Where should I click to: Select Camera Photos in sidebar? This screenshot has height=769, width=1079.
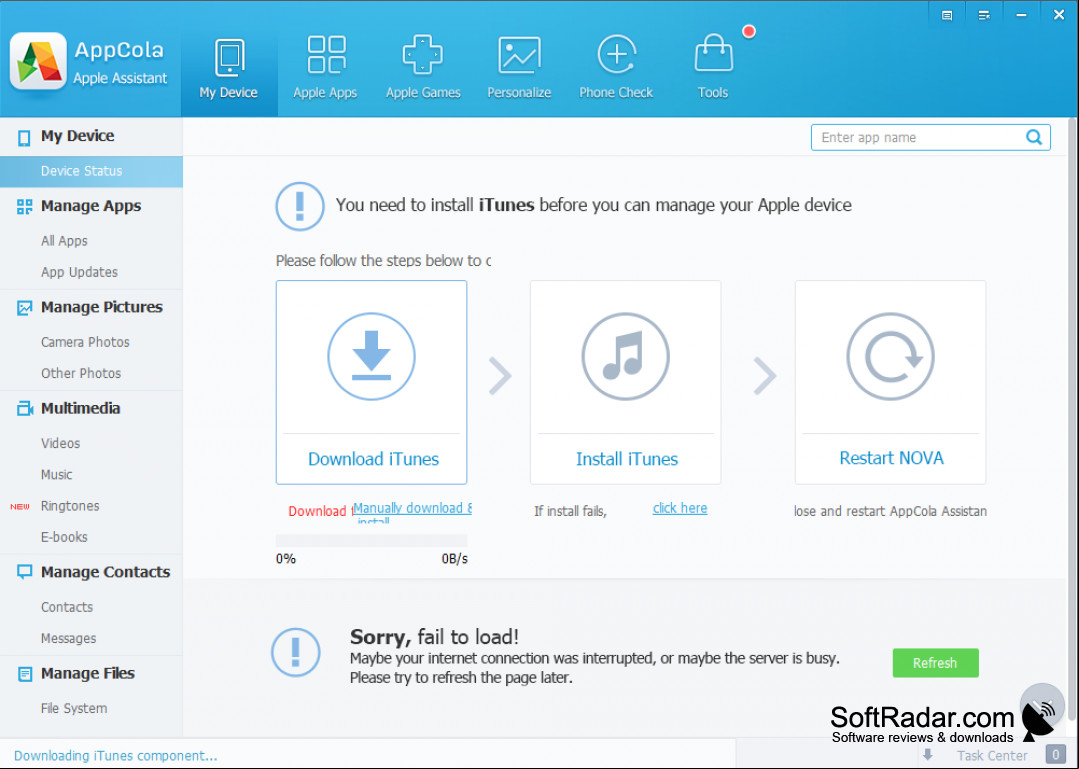(x=85, y=342)
